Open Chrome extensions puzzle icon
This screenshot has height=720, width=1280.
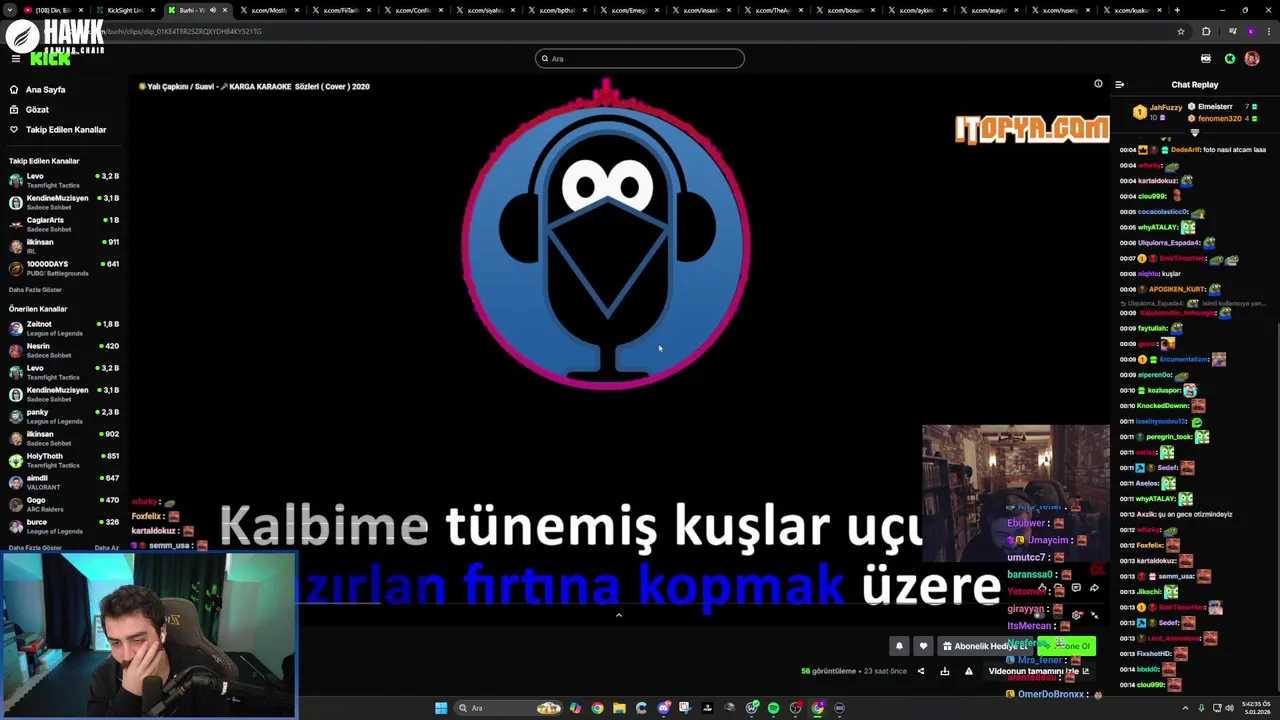tap(1206, 31)
